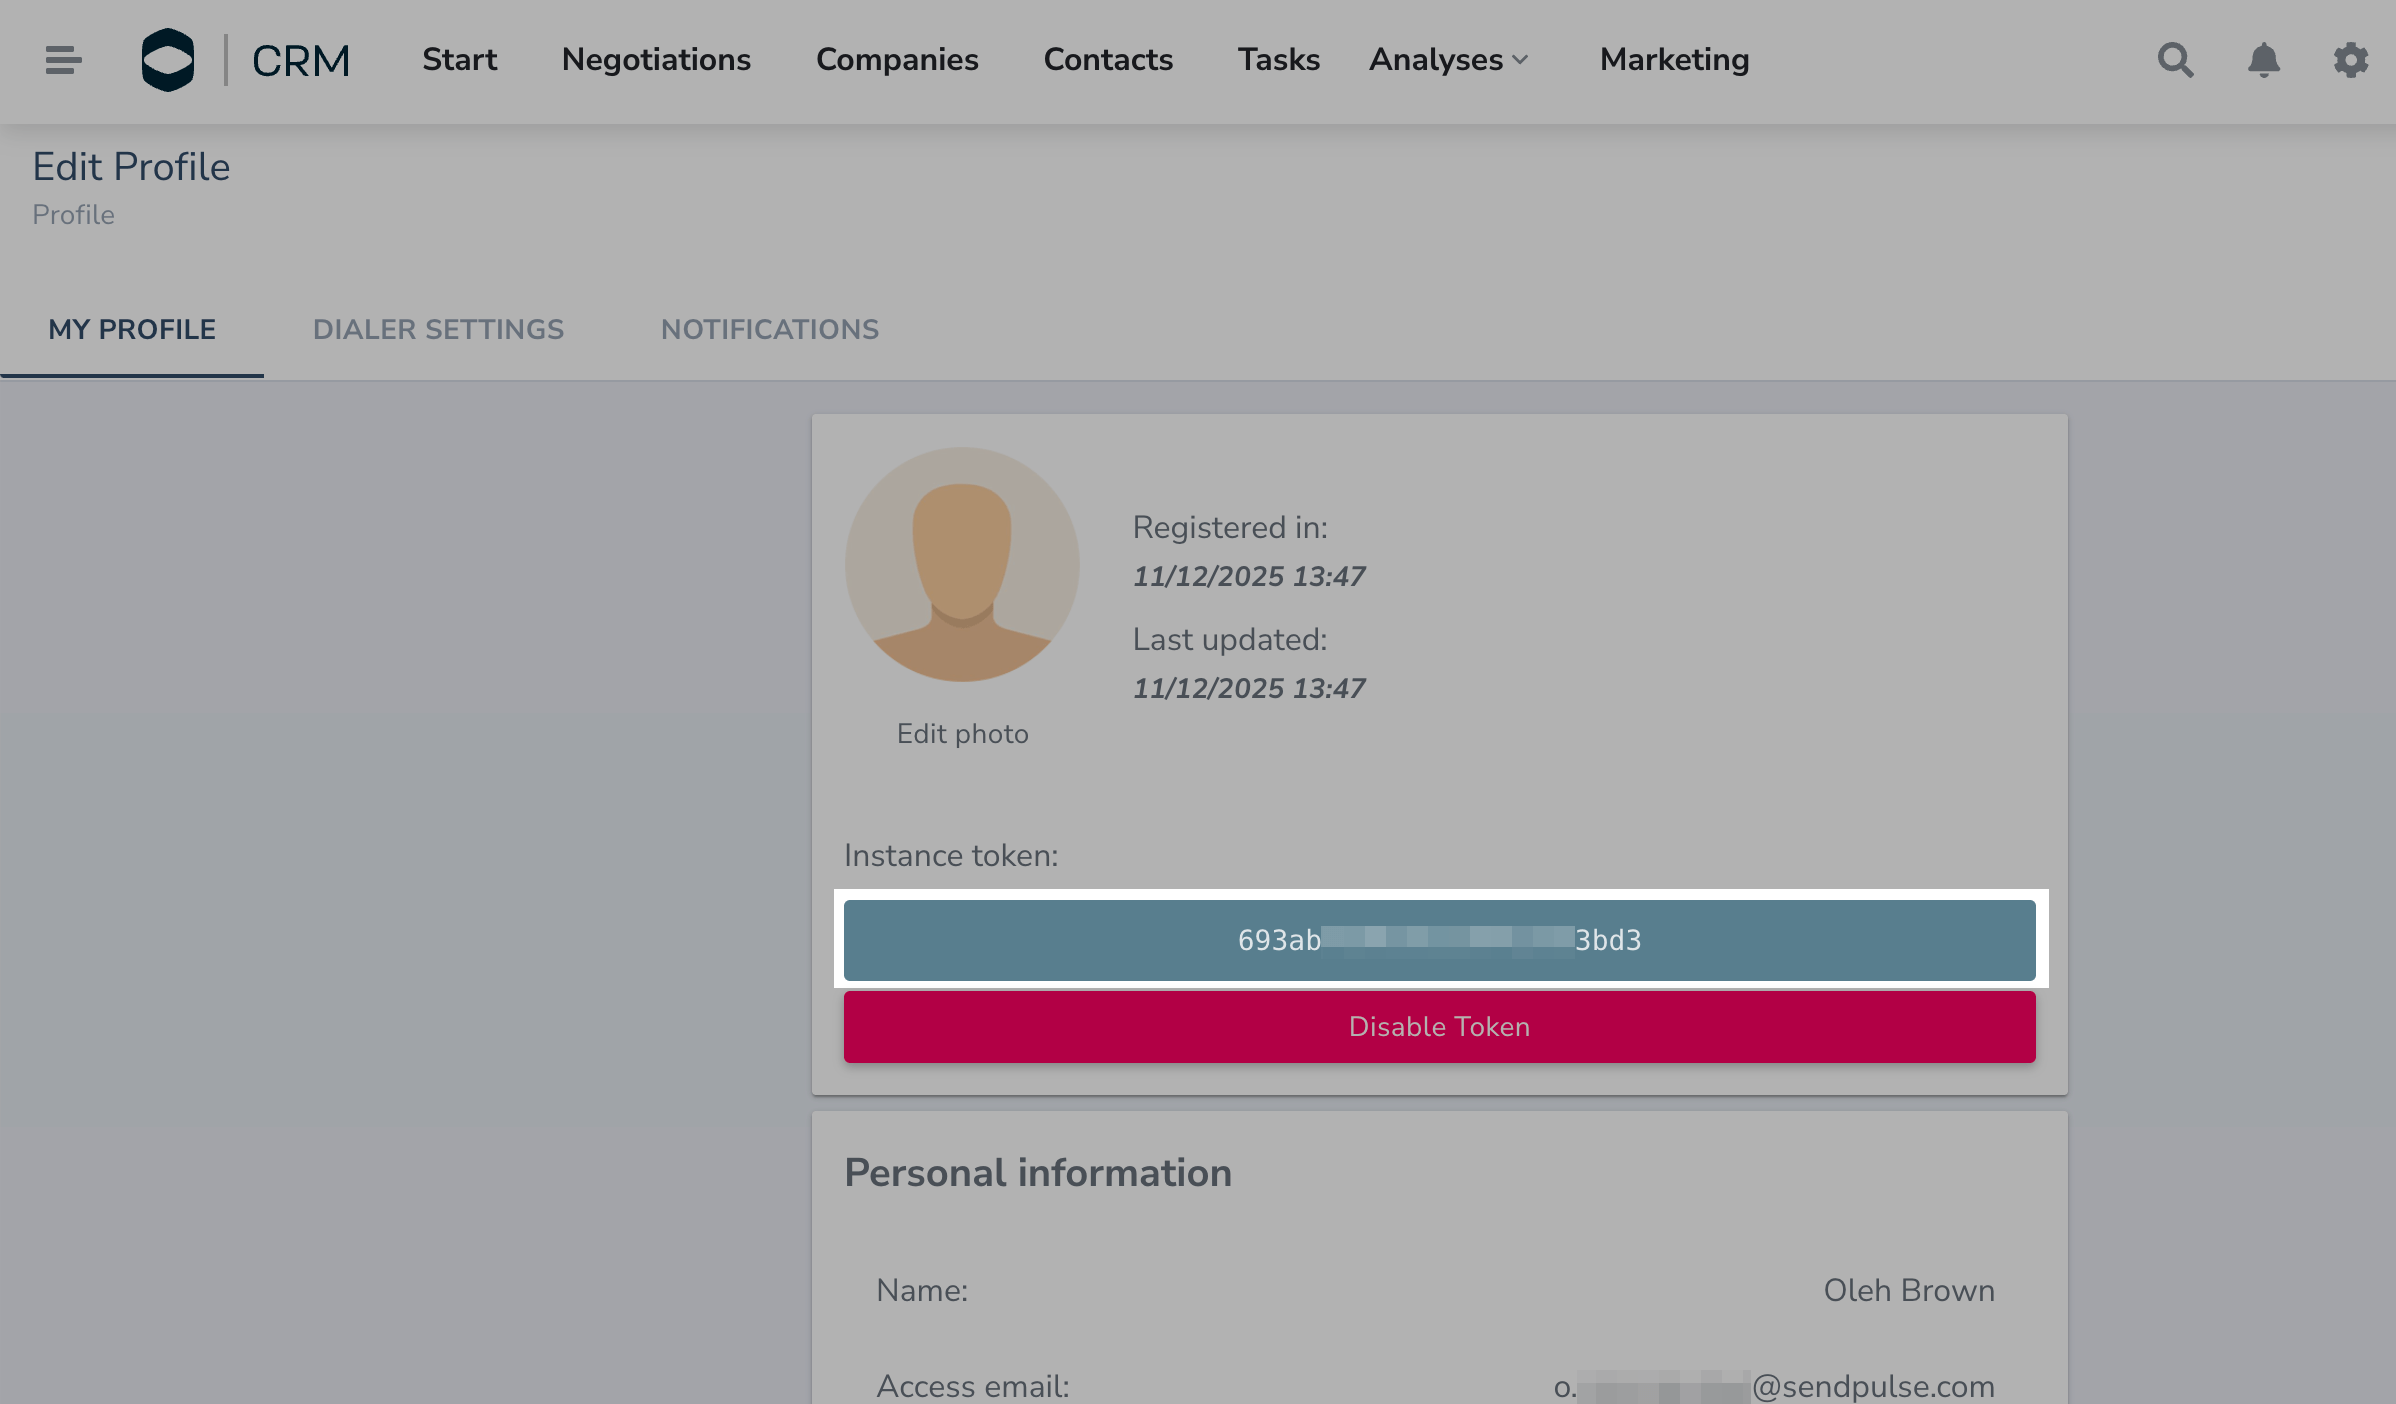
Task: Click the CRM title text
Action: (x=300, y=61)
